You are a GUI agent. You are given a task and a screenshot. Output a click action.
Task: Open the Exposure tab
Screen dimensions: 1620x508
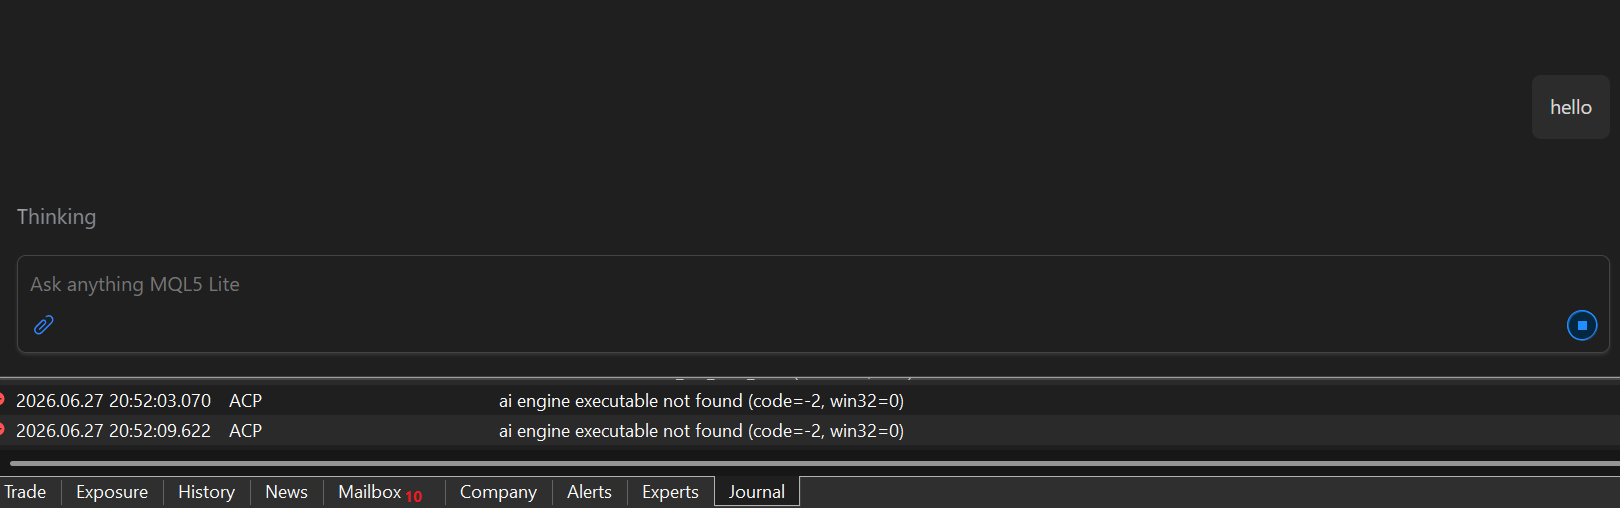112,492
